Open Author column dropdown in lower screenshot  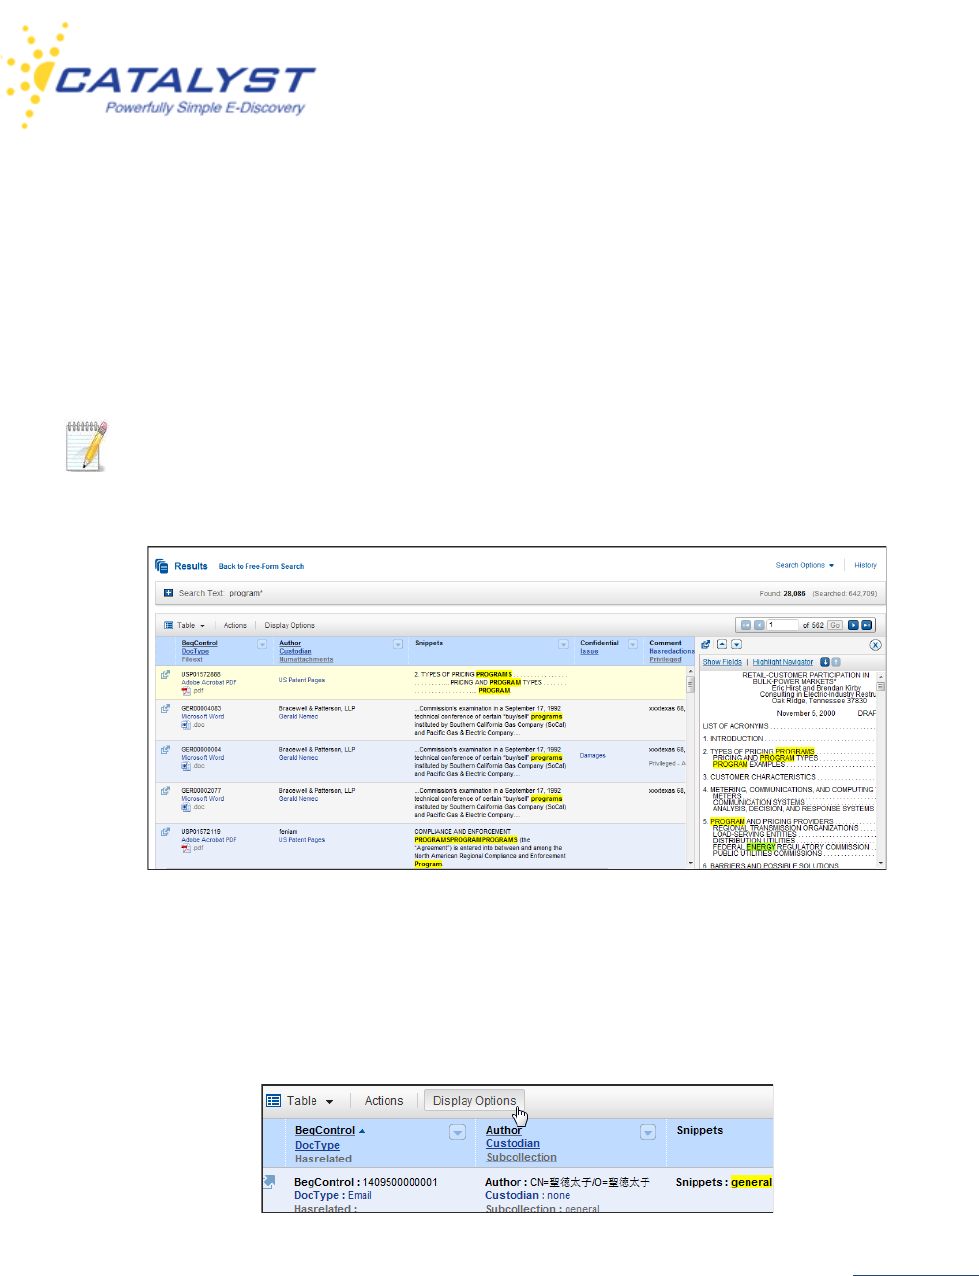[648, 1132]
